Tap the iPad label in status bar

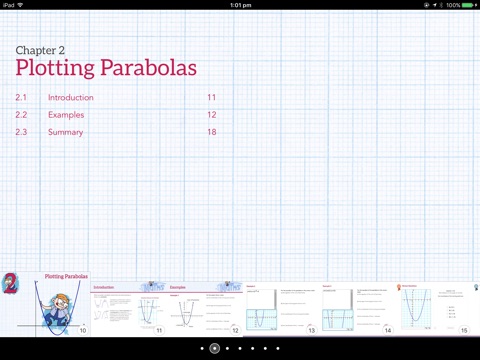pos(9,5)
